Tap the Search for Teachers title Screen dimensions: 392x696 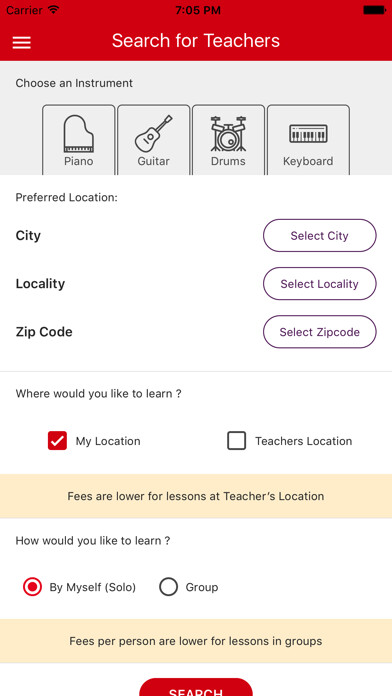pos(196,40)
